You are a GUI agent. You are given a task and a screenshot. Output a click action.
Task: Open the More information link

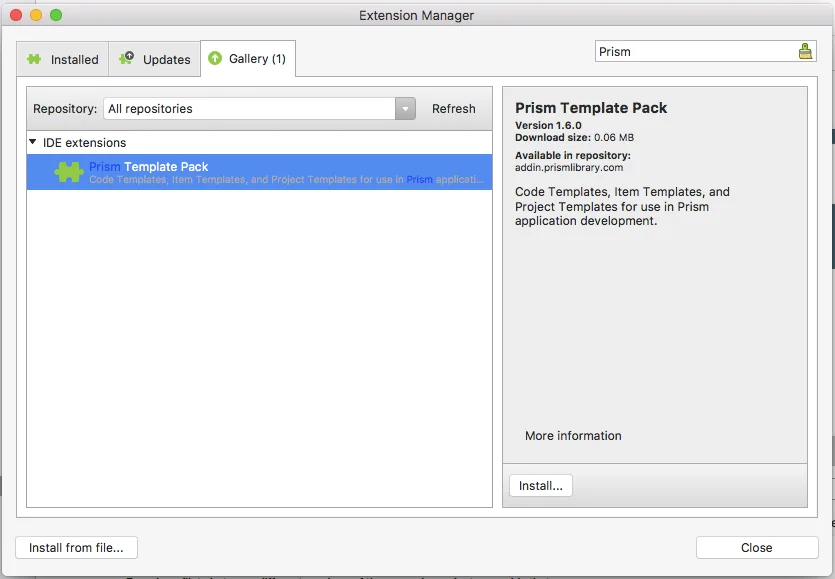(x=573, y=436)
